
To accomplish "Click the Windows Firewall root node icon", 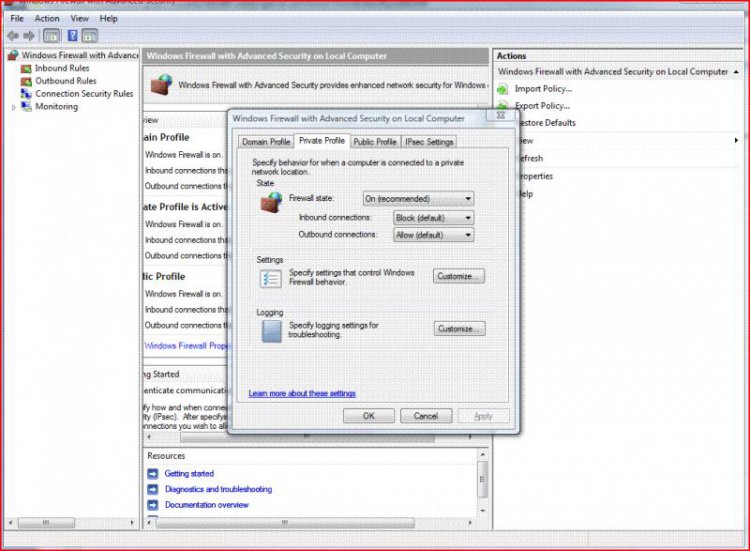I will (x=13, y=55).
